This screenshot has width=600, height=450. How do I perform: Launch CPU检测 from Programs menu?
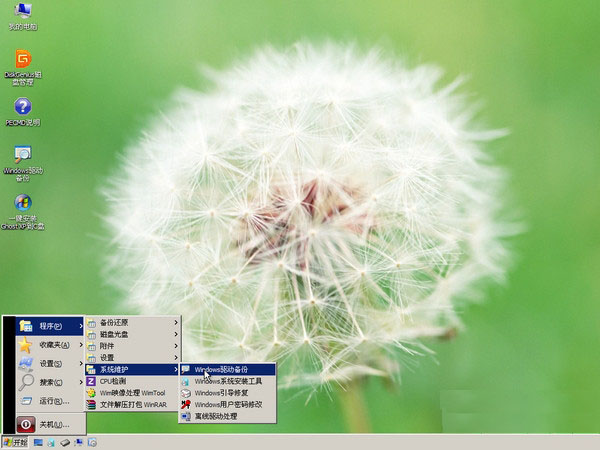pyautogui.click(x=130, y=381)
